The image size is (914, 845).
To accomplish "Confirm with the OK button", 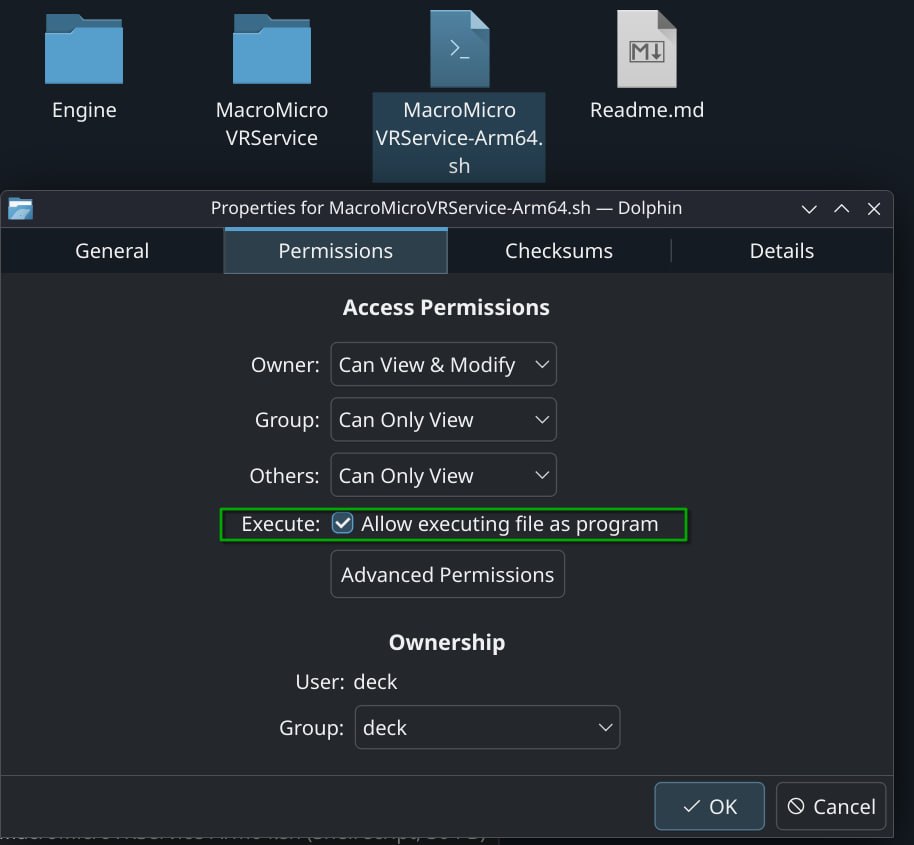I will click(x=709, y=807).
